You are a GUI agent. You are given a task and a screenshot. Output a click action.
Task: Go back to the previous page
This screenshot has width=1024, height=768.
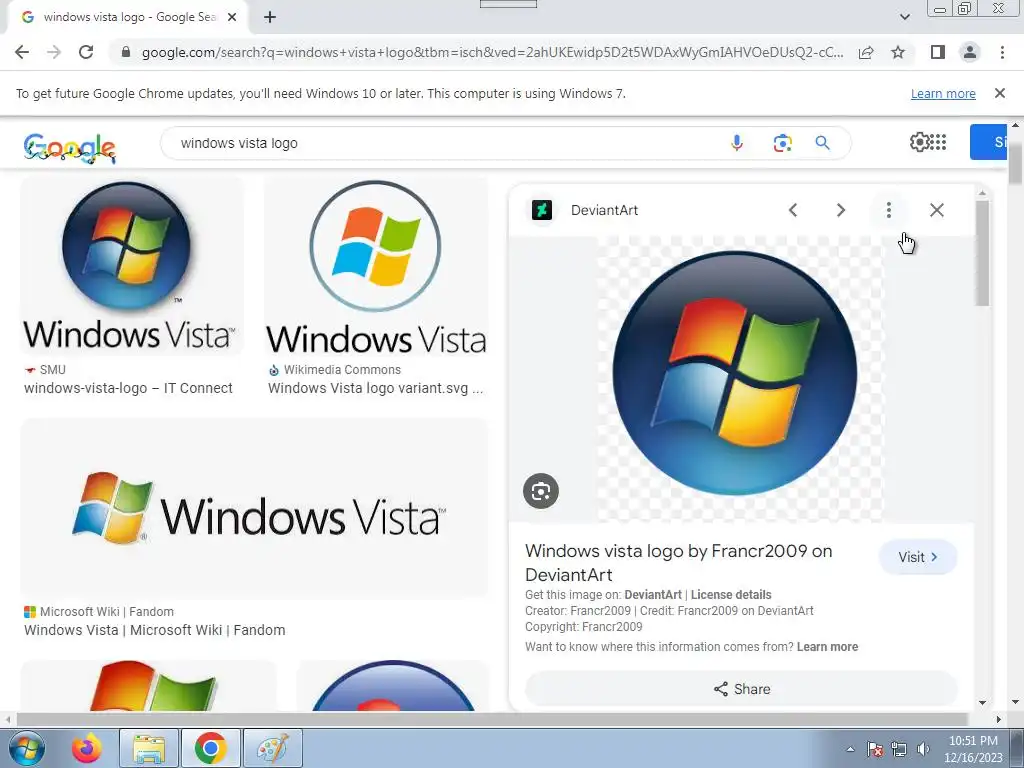tap(22, 52)
